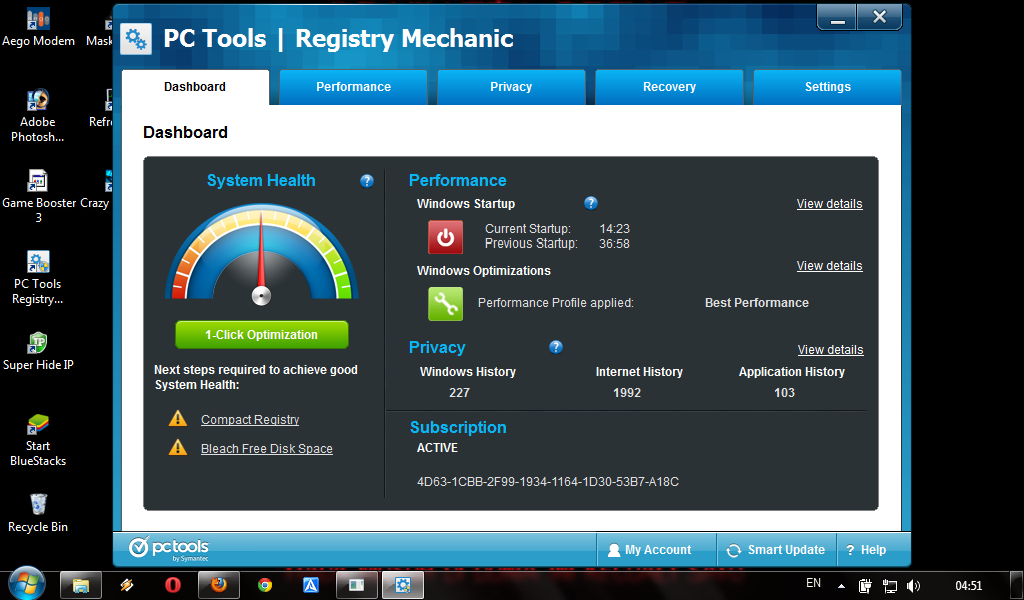Open the Bleach Free Disk Space link
The image size is (1024, 600).
pos(266,449)
